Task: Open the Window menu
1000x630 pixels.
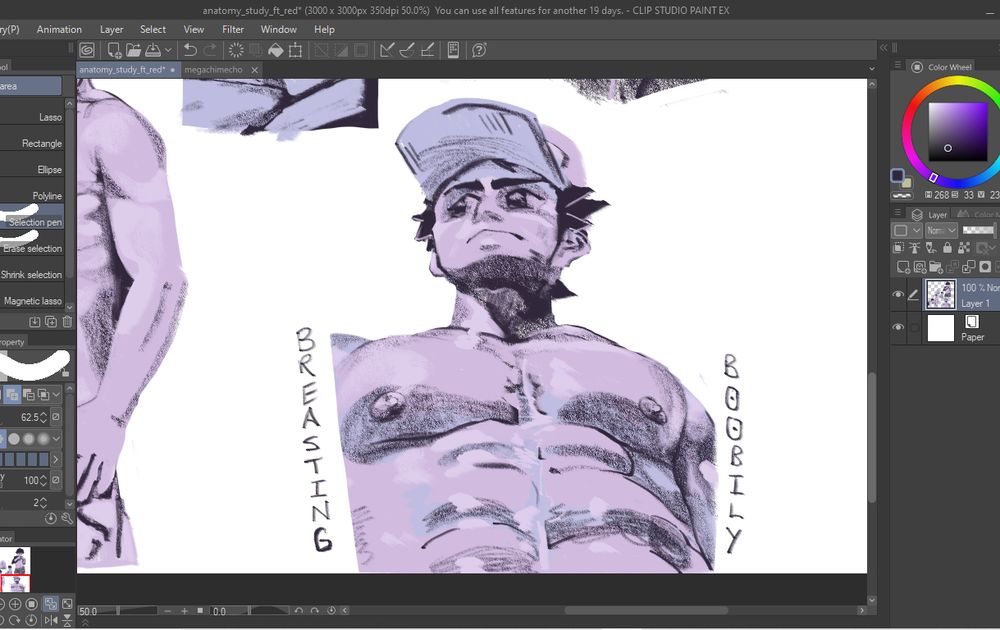Action: pyautogui.click(x=278, y=29)
